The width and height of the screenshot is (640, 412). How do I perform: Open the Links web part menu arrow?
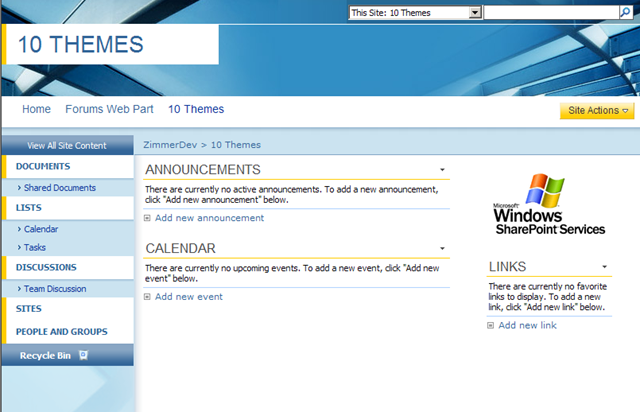(x=605, y=268)
